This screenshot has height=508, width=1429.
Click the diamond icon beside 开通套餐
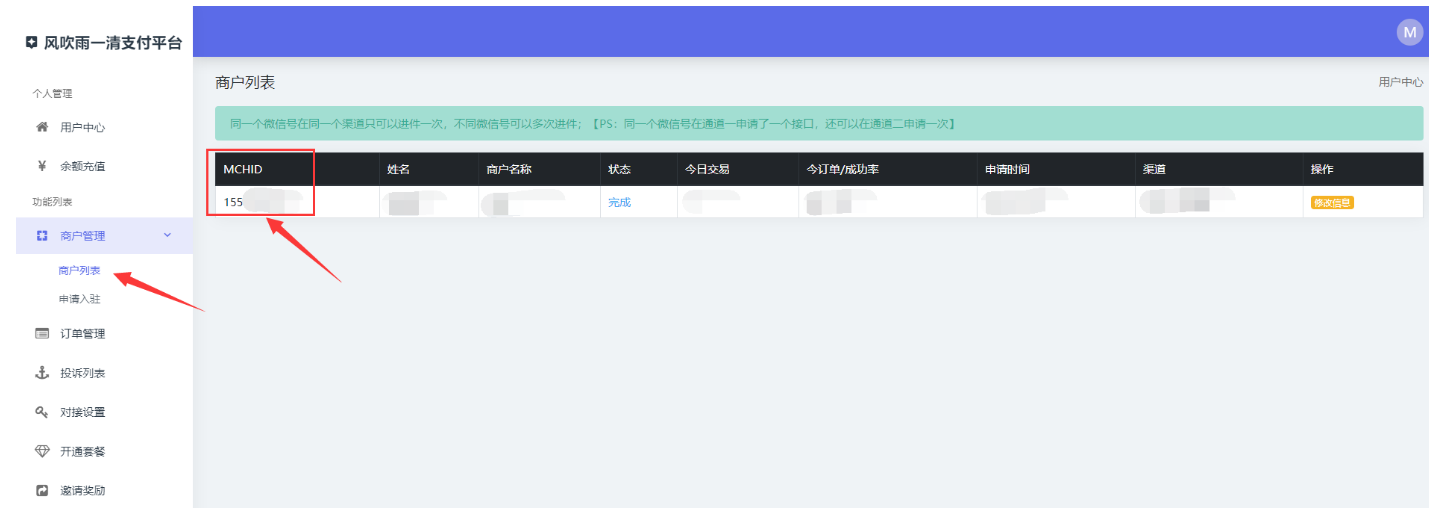coord(42,451)
